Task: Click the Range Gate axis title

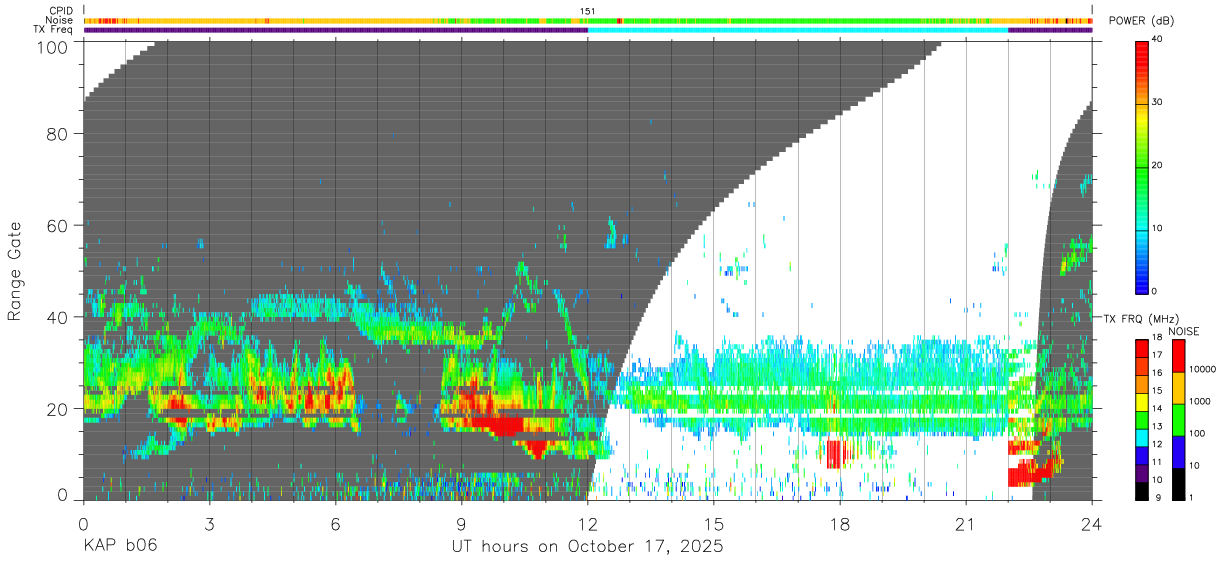Action: coord(15,271)
